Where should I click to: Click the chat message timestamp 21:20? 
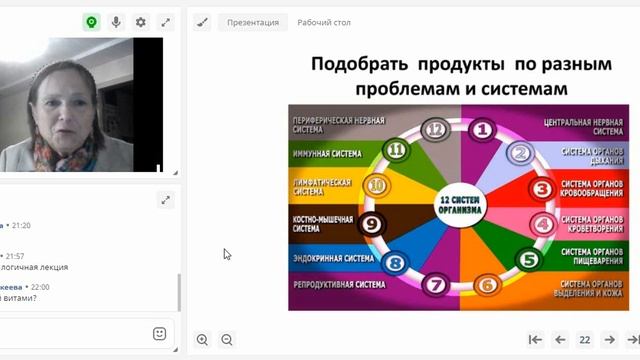[21, 225]
